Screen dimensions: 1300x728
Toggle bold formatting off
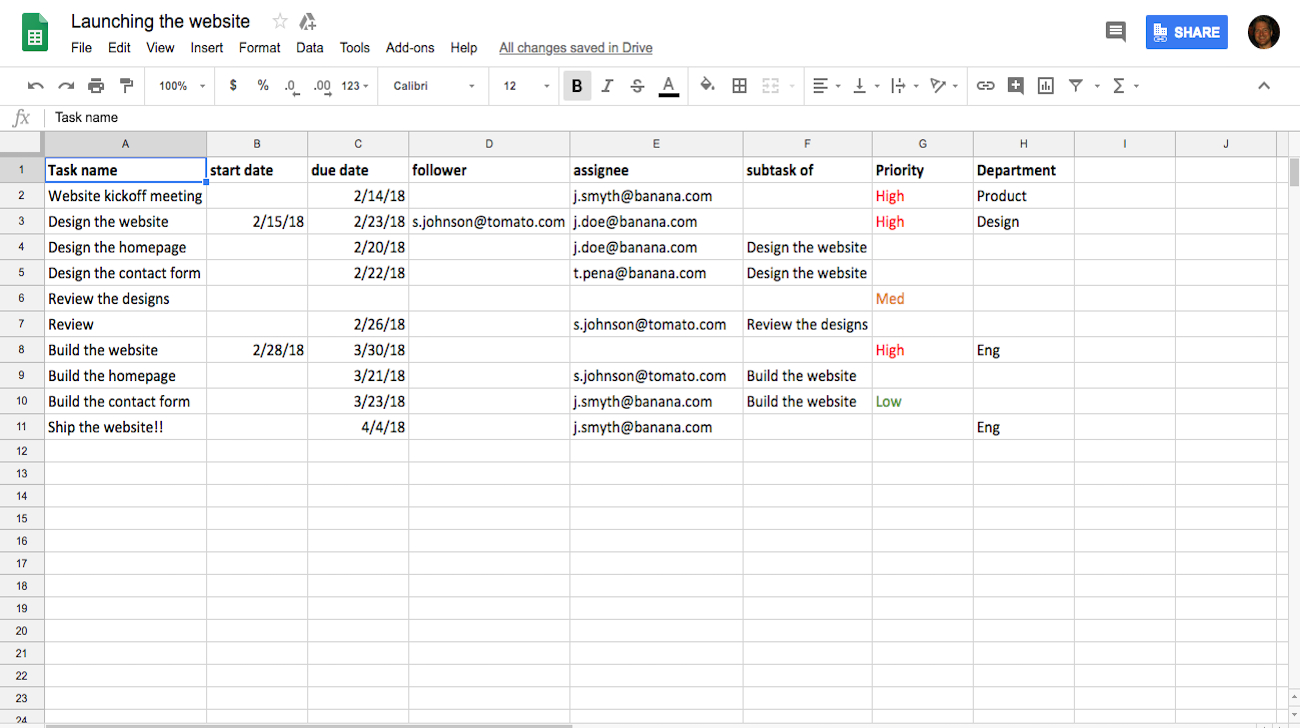coord(577,85)
